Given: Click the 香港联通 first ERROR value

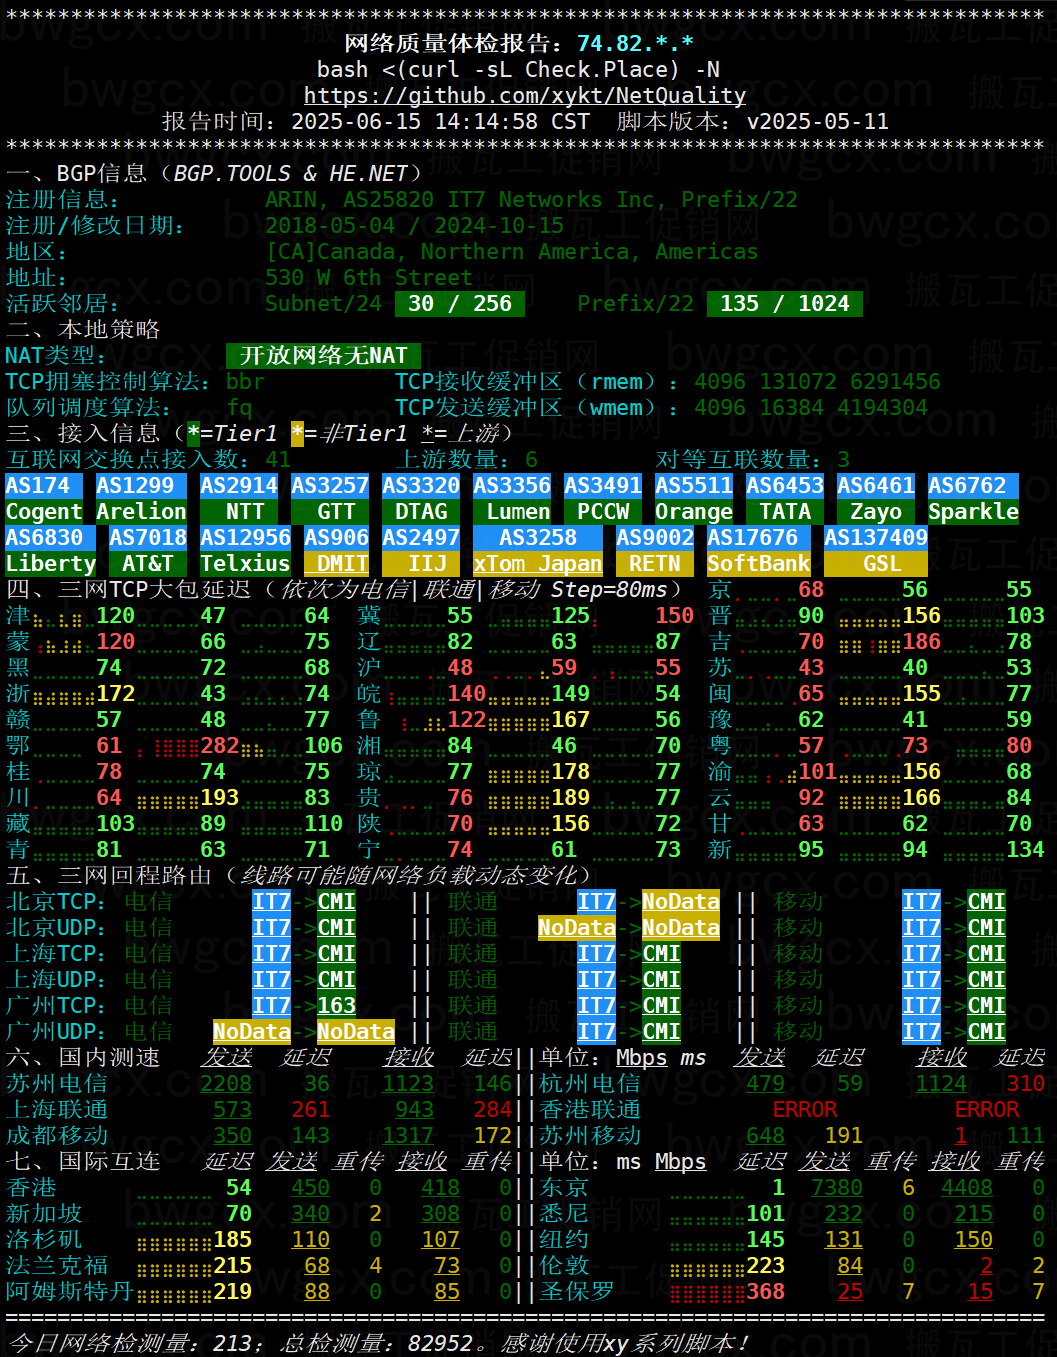Looking at the screenshot, I should pyautogui.click(x=804, y=1109).
